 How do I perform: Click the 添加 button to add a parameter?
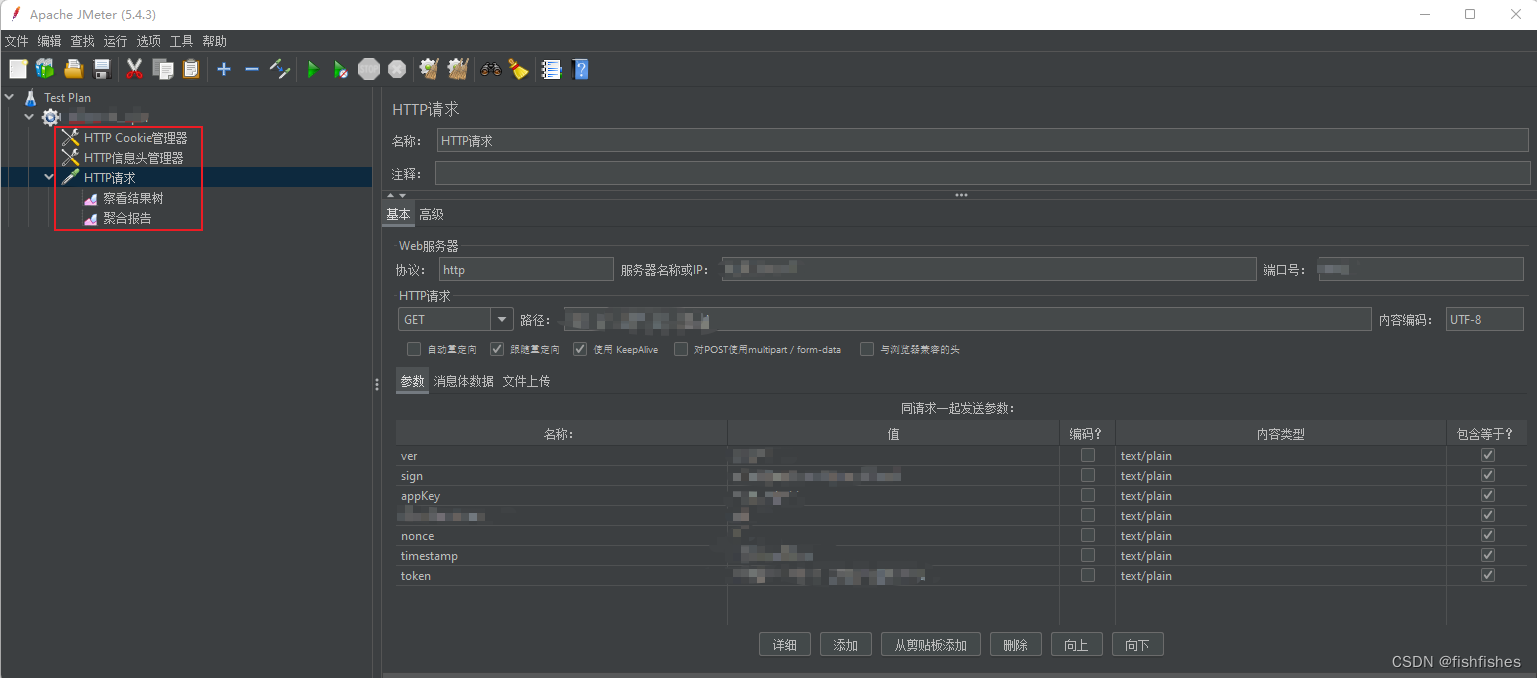[x=846, y=645]
